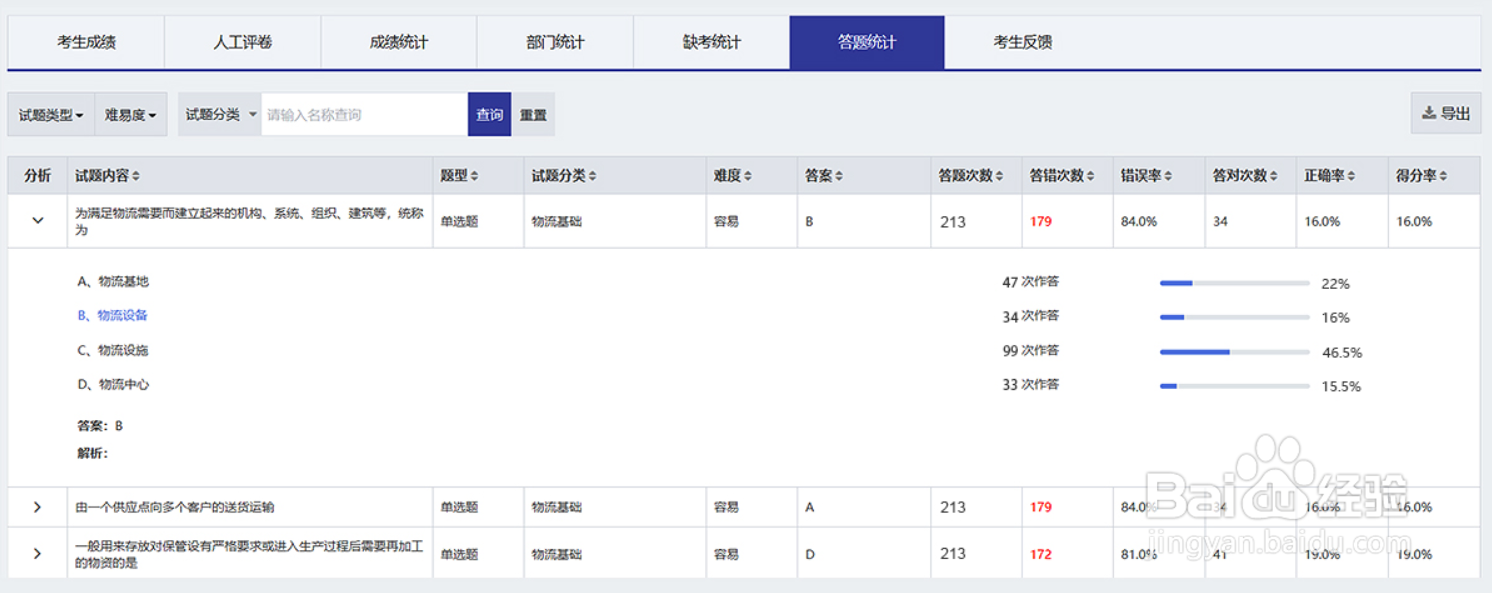This screenshot has height=593, width=1492.
Task: Sort by 答错次数 column icon
Action: point(1091,176)
